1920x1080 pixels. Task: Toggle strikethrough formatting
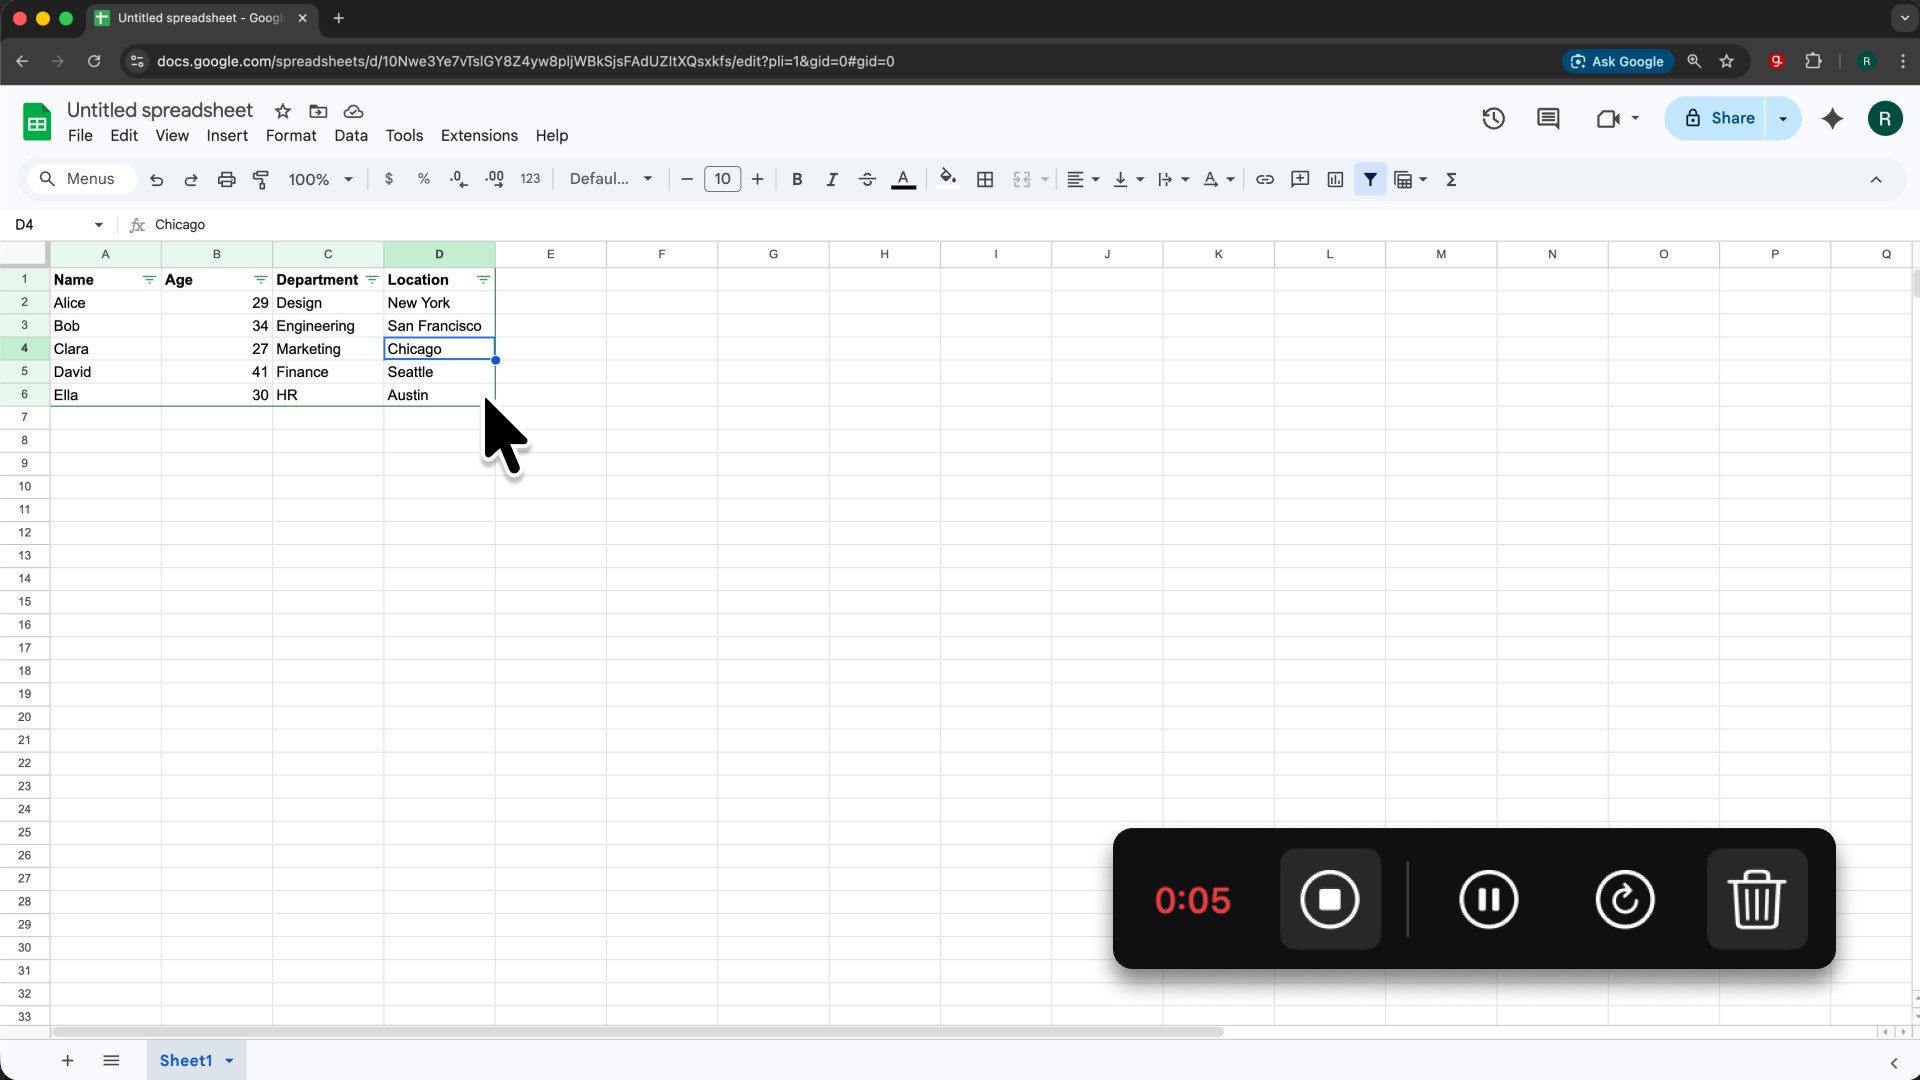click(x=867, y=179)
